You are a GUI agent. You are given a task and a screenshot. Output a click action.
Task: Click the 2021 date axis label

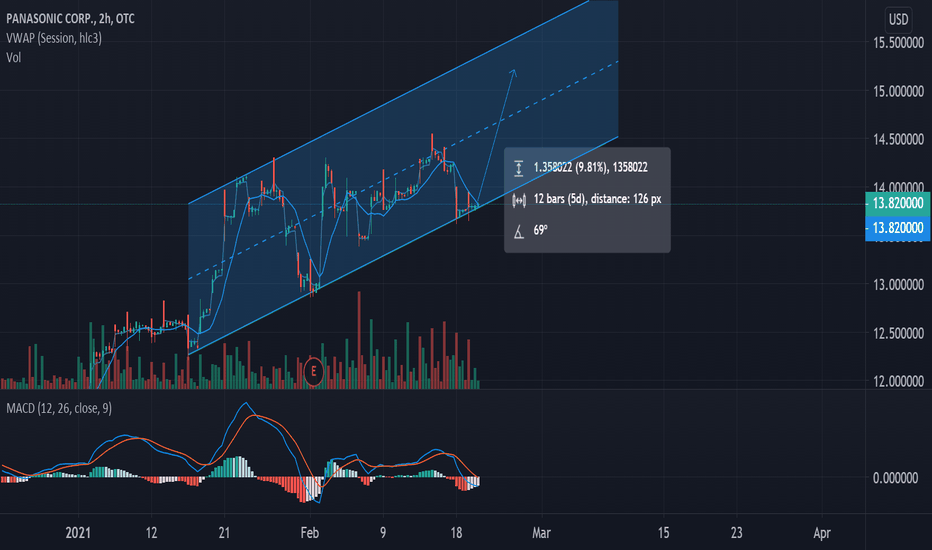(78, 533)
